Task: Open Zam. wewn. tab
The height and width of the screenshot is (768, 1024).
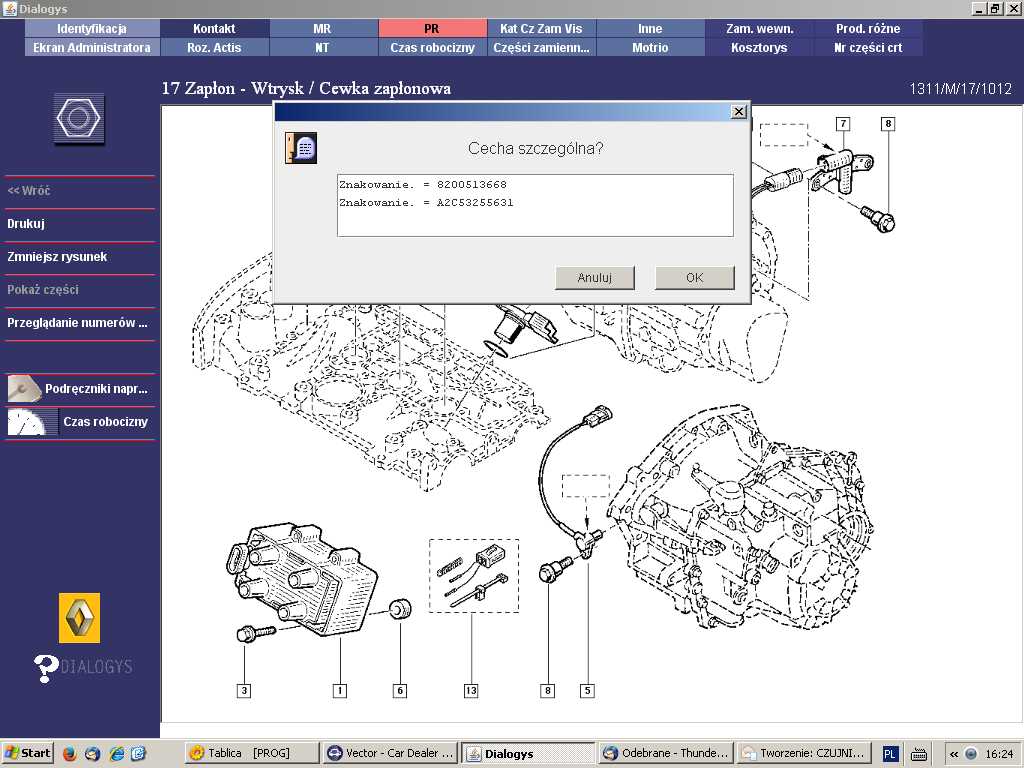Action: (760, 28)
